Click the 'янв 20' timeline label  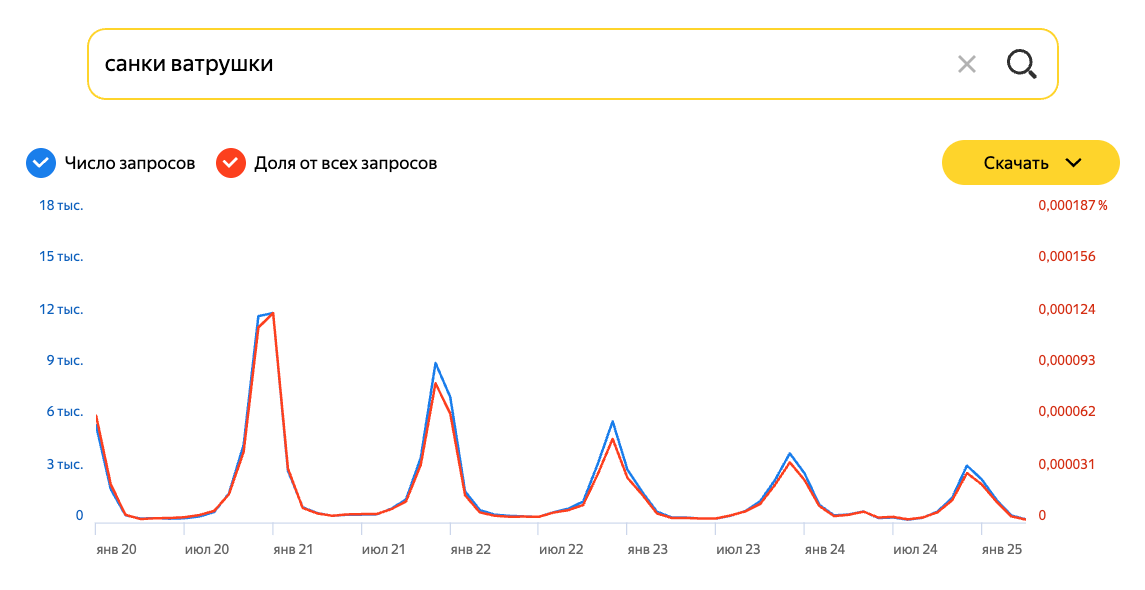point(116,549)
